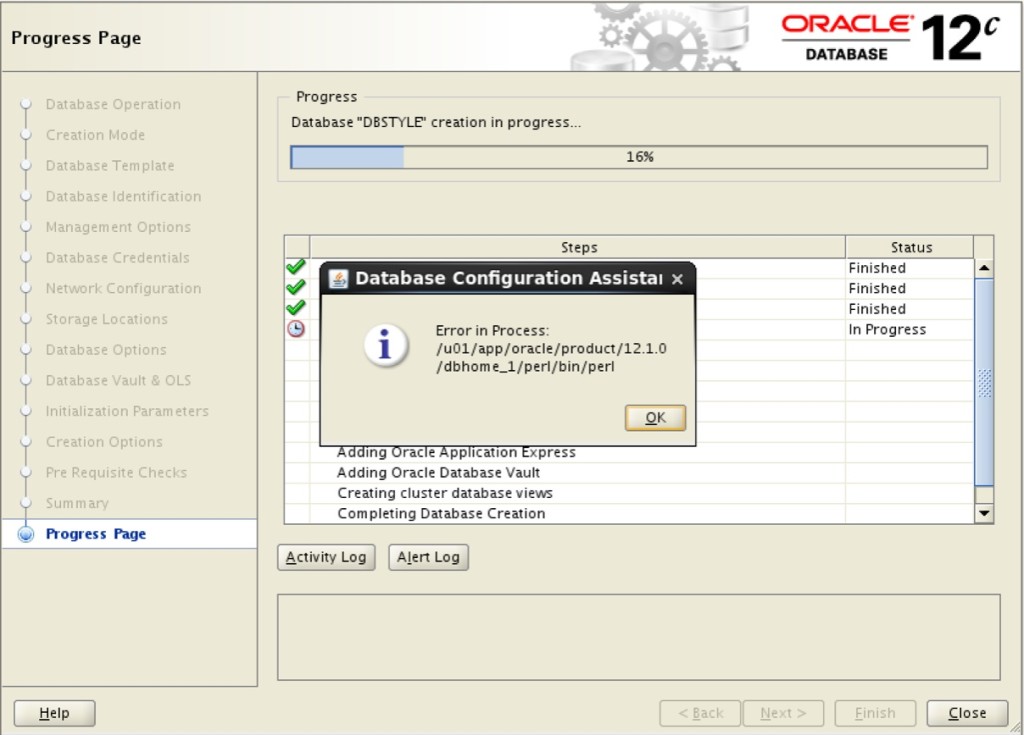Viewport: 1024px width, 735px height.
Task: Click the disabled Finish button
Action: [x=875, y=713]
